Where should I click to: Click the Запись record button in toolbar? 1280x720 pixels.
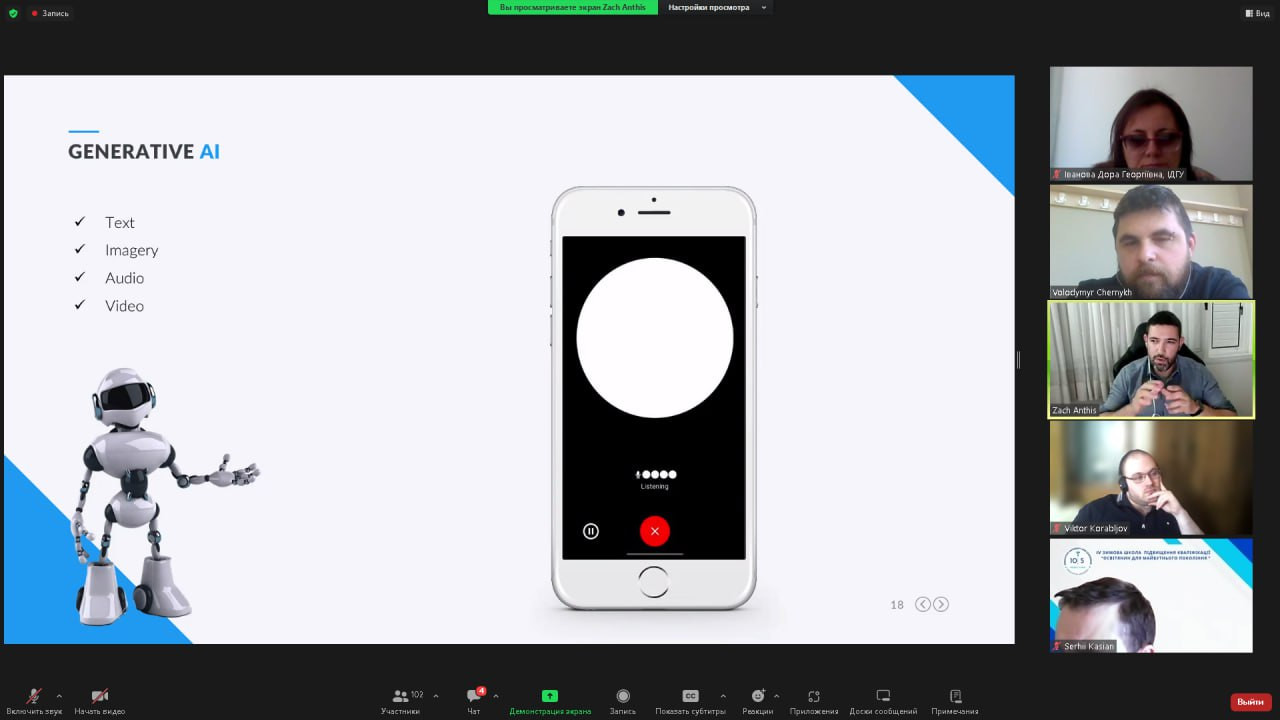623,701
